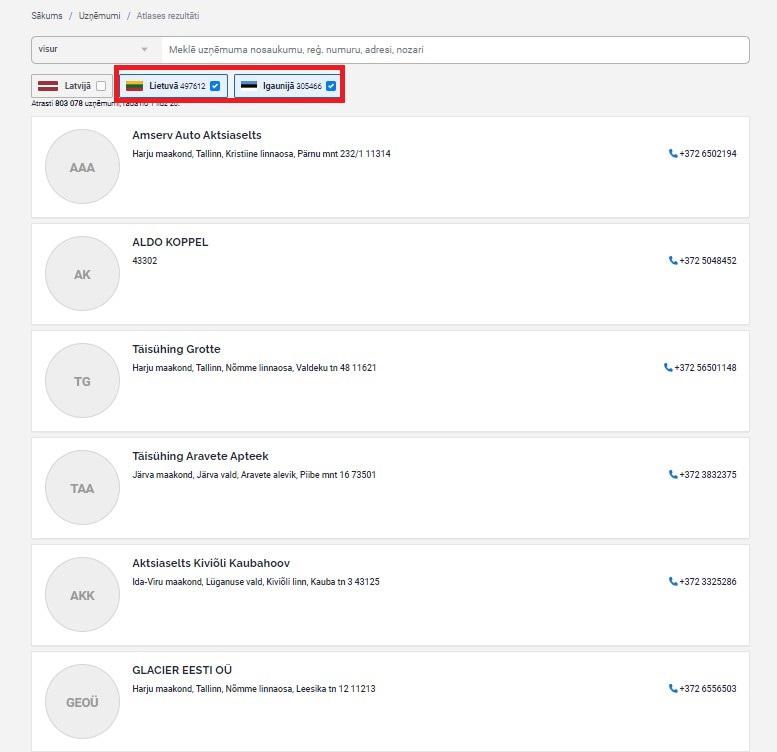This screenshot has width=777, height=752.
Task: Open Täisühing Grotte company page
Action: (x=176, y=349)
